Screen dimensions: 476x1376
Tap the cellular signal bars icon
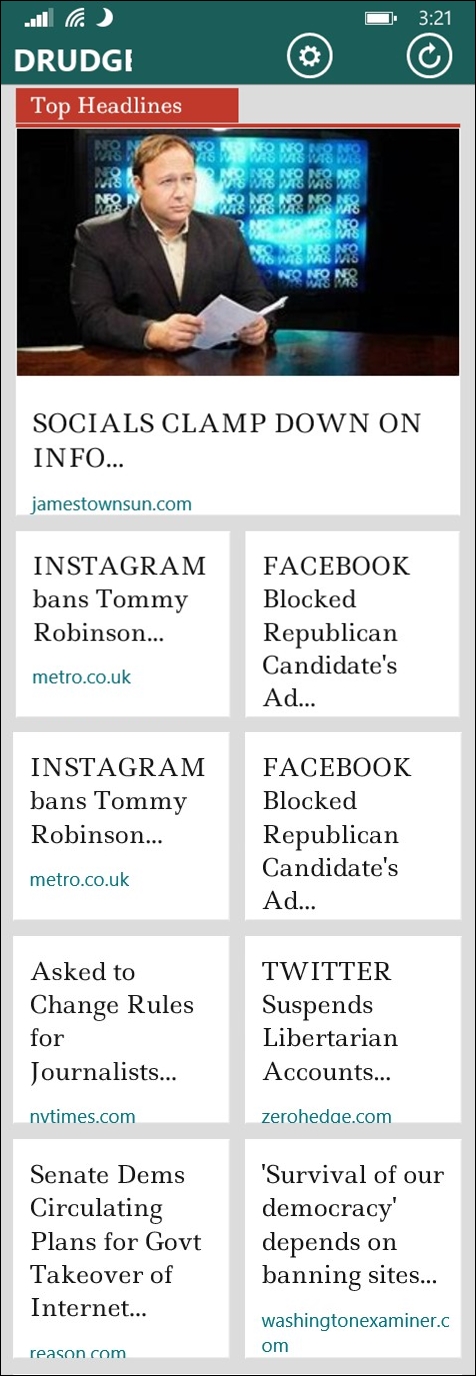coord(39,18)
